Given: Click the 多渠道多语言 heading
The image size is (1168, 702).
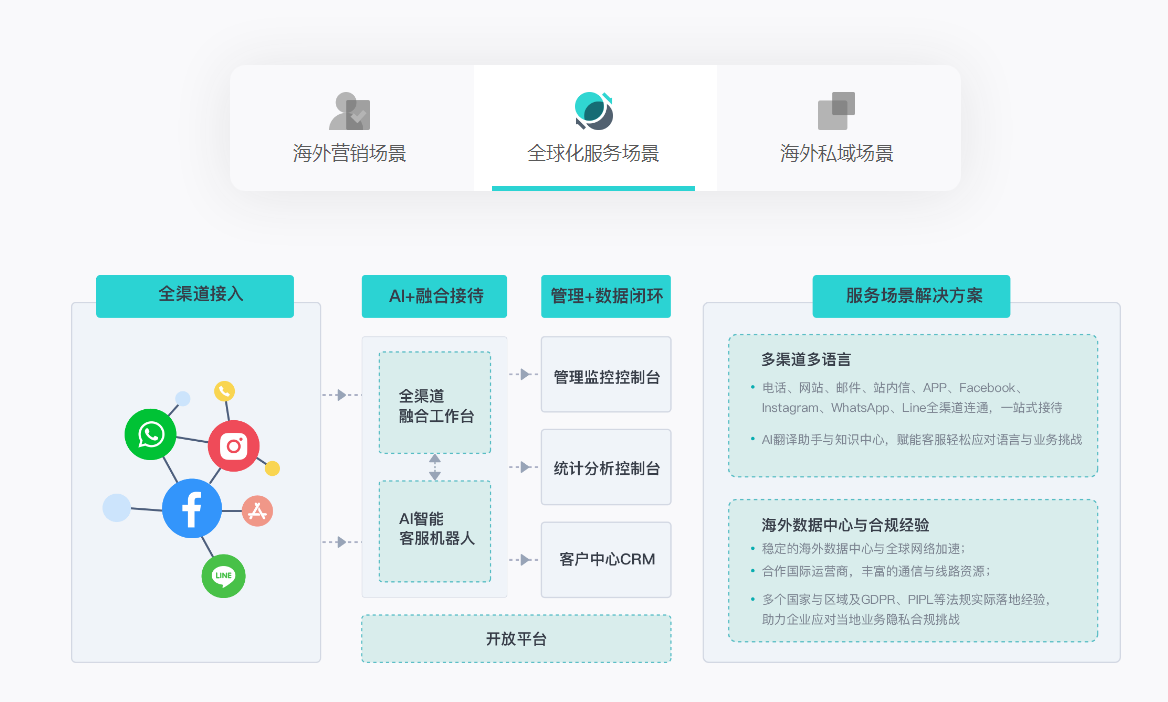Looking at the screenshot, I should coord(806,359).
